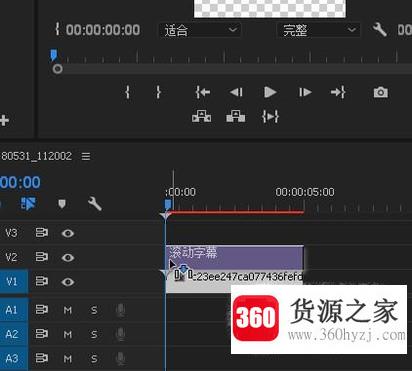Play the sequence in program monitor
Viewport: 412px width, 371px height.
pyautogui.click(x=270, y=92)
